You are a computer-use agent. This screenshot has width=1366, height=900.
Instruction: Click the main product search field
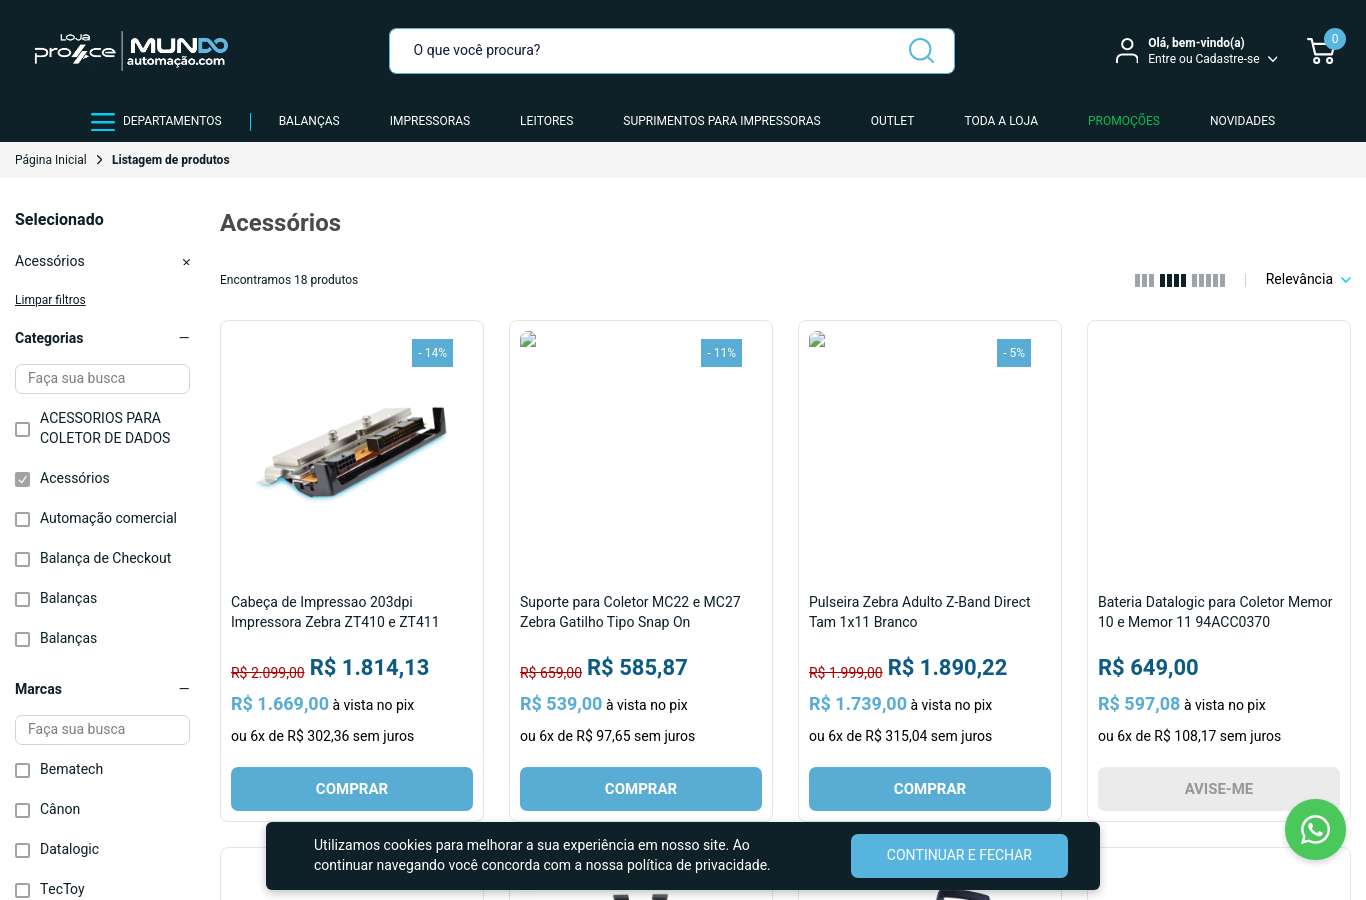pyautogui.click(x=672, y=51)
